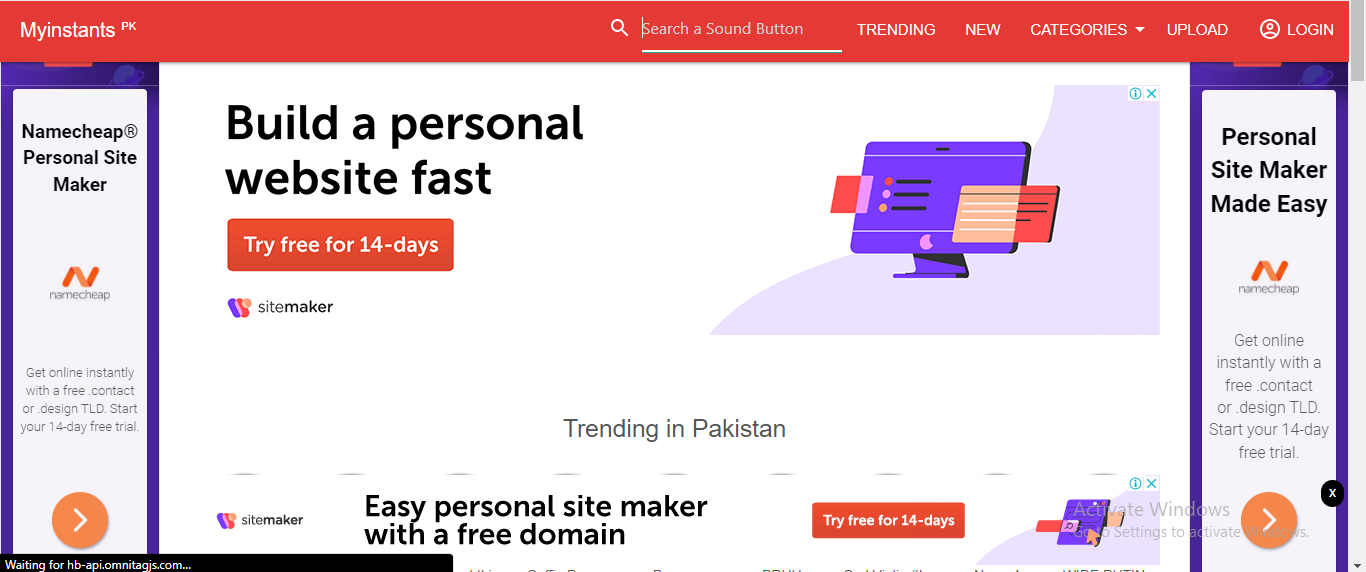Expand the CATEGORIES dropdown menu
The width and height of the screenshot is (1366, 572).
coord(1087,30)
